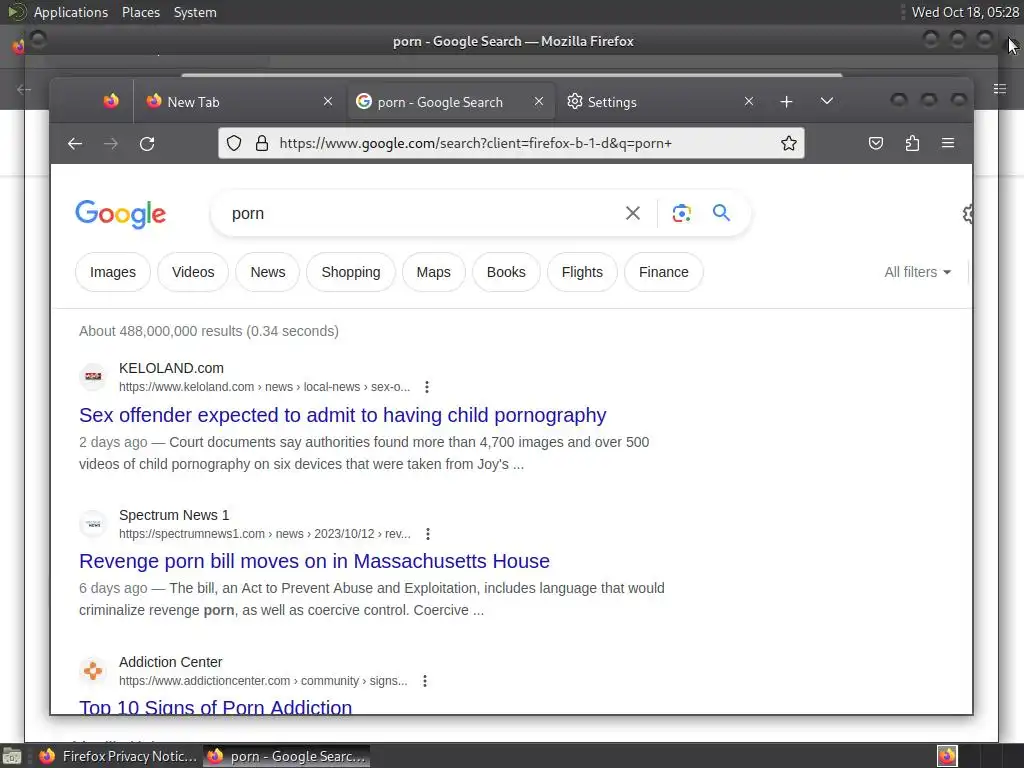
Task: Open hamburger menu of background Firefox window
Action: 1000,89
